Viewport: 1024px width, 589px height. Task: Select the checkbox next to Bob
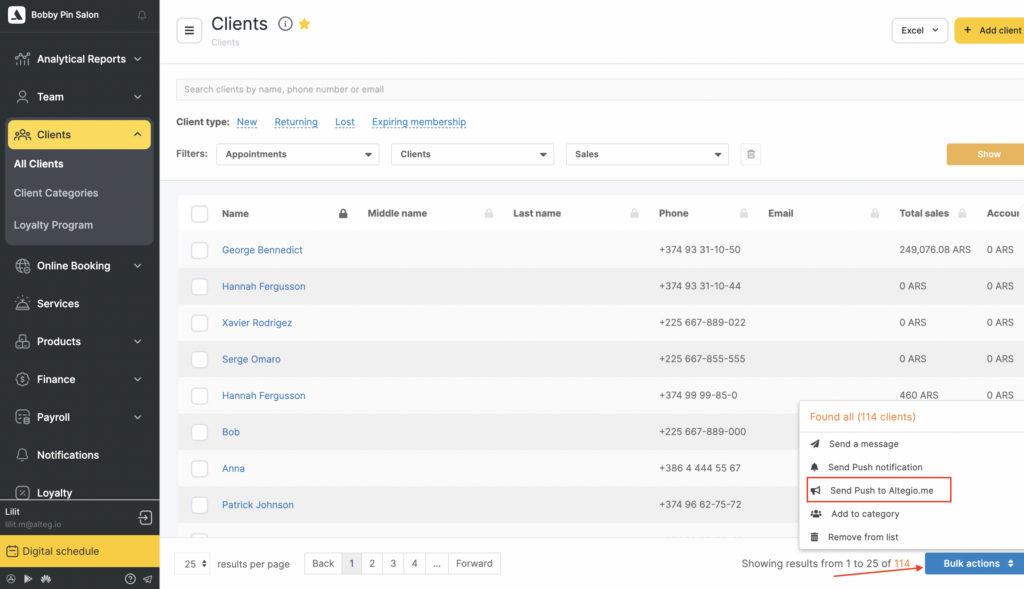pyautogui.click(x=199, y=432)
